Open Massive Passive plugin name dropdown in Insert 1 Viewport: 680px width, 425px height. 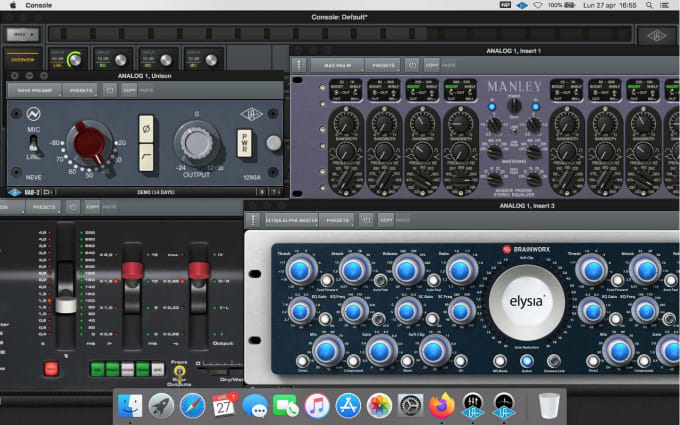[337, 65]
